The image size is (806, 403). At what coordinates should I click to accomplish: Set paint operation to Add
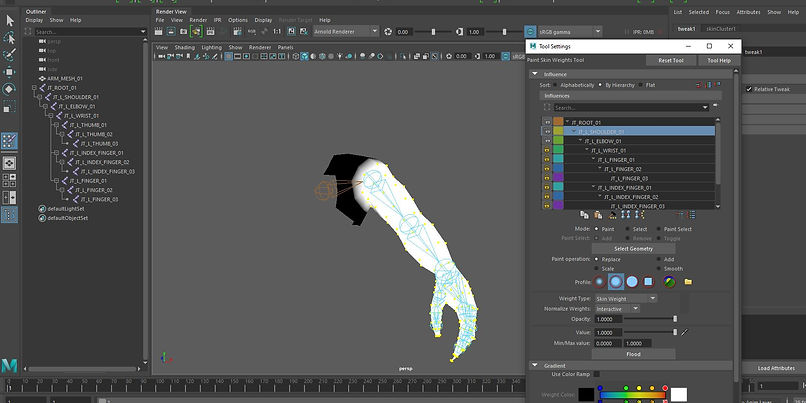tap(659, 260)
